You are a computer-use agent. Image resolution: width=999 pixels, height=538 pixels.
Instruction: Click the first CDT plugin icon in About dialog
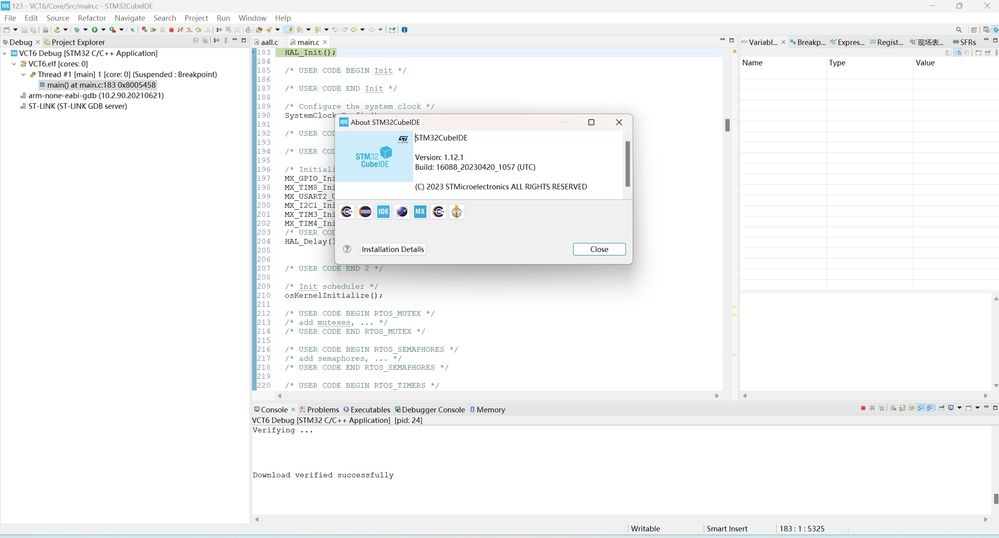coord(347,212)
